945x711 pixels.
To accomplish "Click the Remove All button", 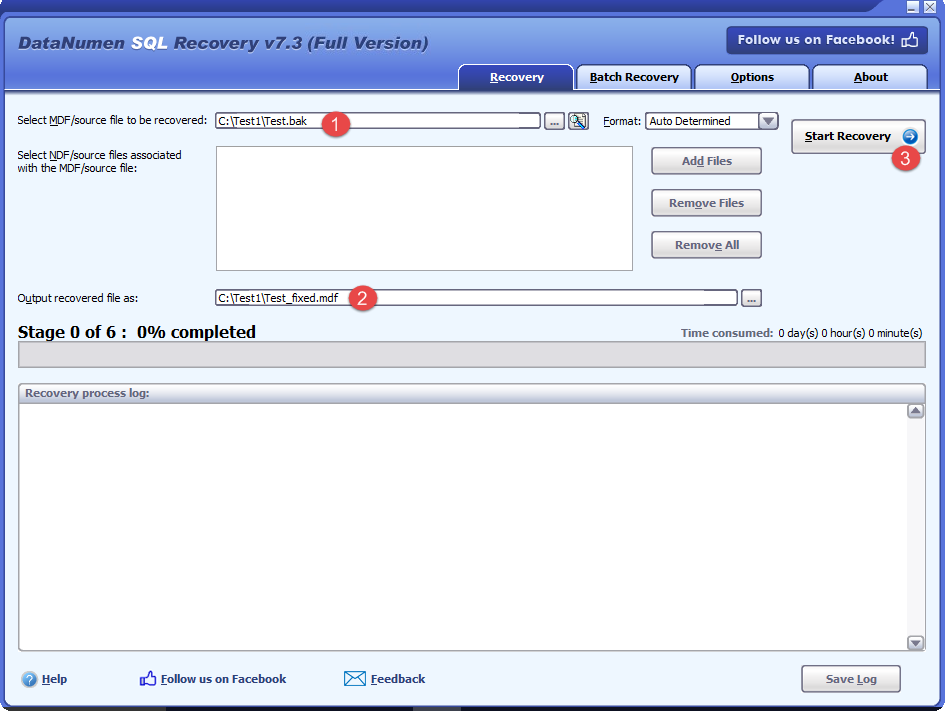I will [x=706, y=245].
